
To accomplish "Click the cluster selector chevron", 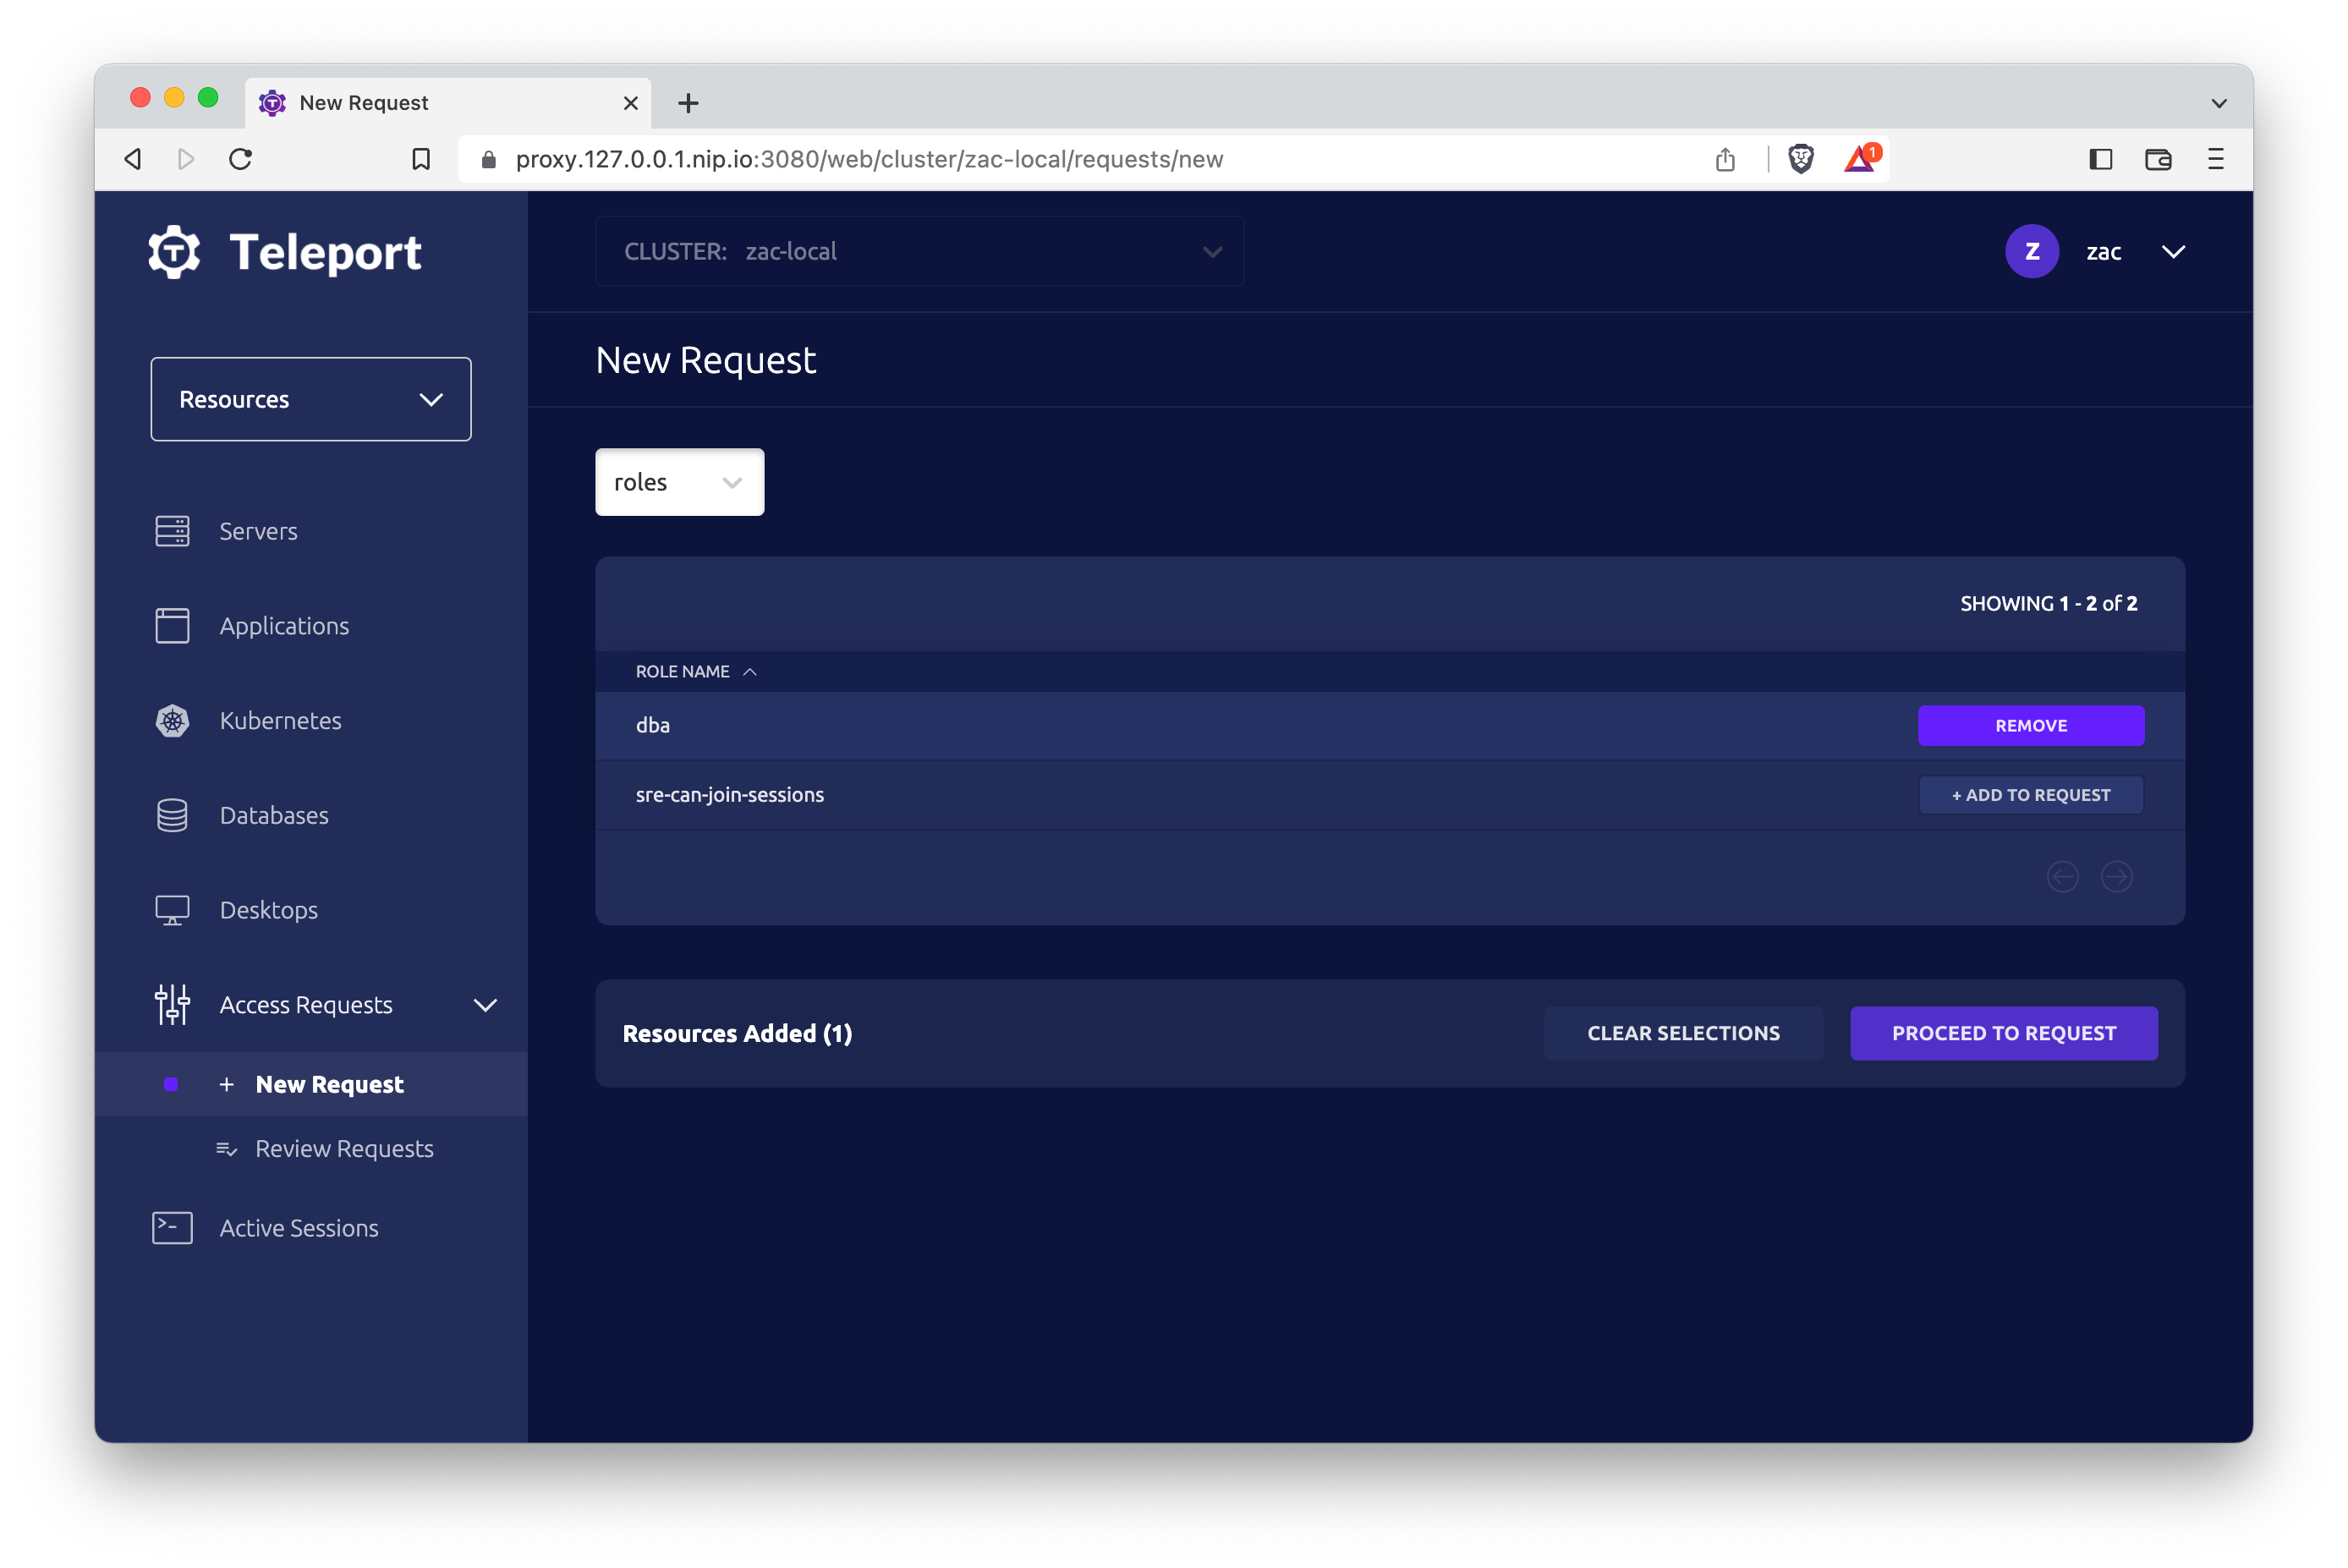I will [1215, 250].
